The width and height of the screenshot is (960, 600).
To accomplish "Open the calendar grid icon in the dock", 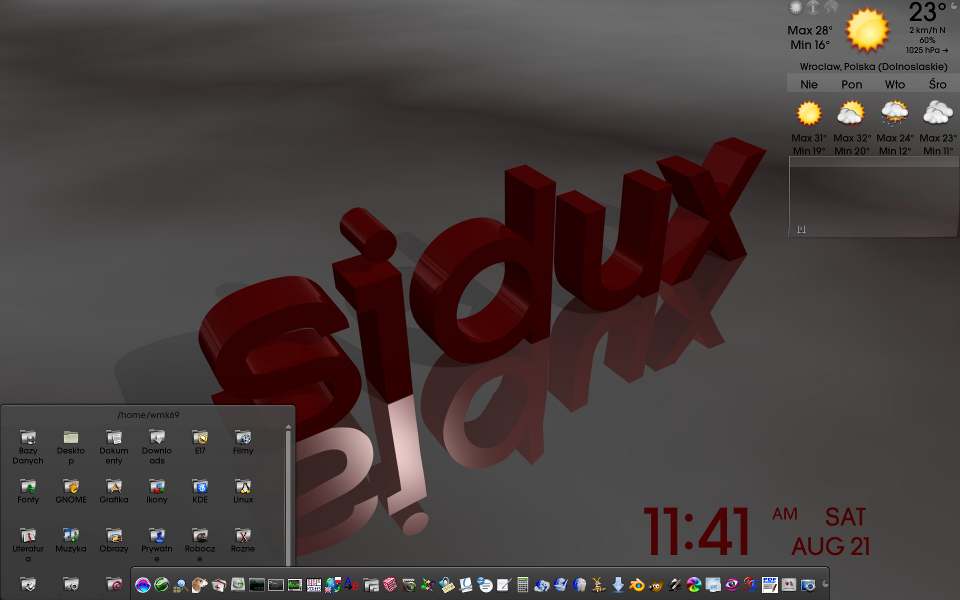I will (x=314, y=585).
